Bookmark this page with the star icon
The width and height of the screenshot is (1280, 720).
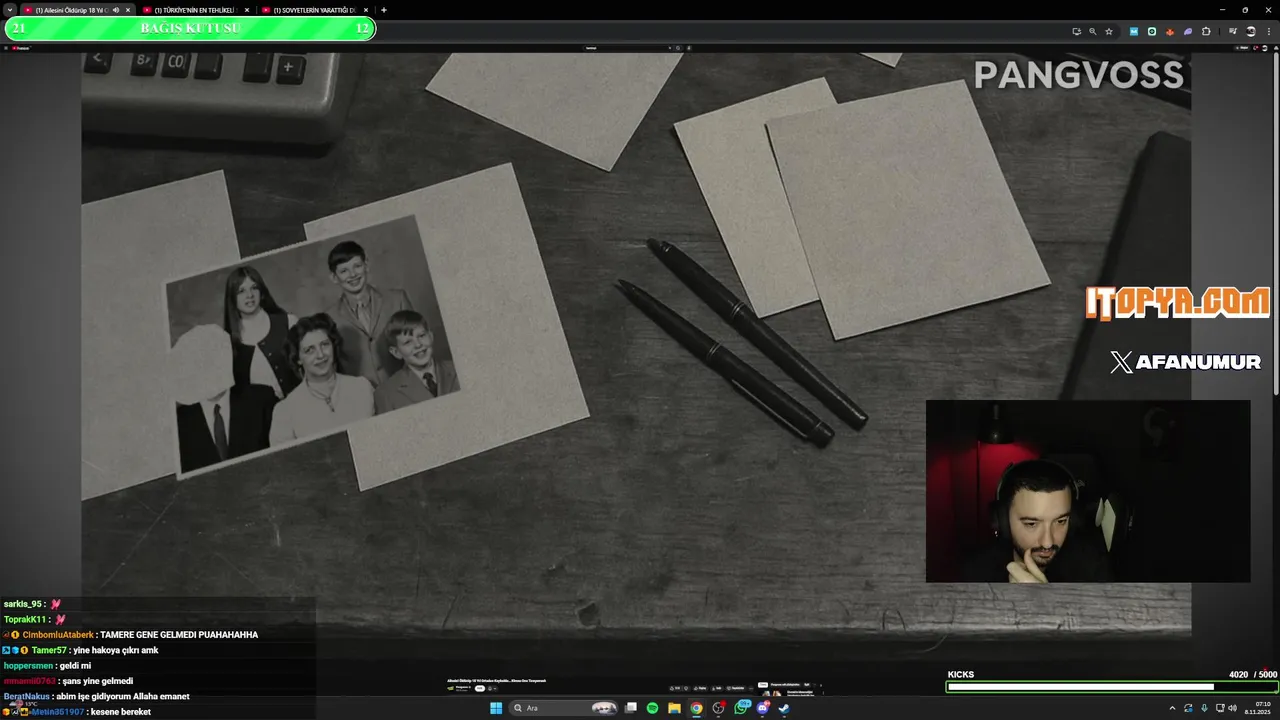(1109, 31)
